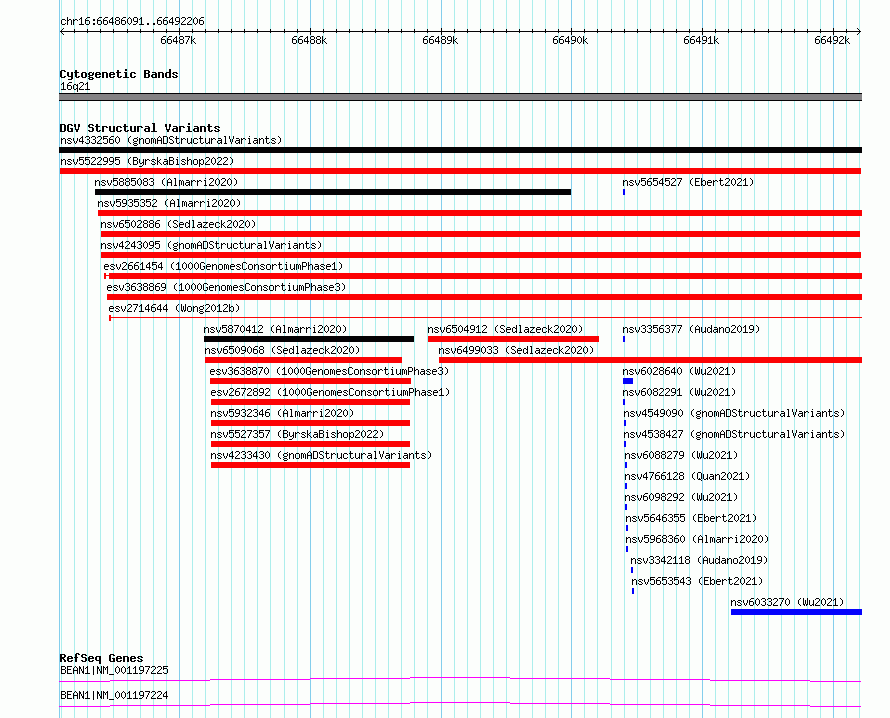Screen dimensions: 890x718
Task: Click the 16q21 band name text
Action: pos(75,86)
